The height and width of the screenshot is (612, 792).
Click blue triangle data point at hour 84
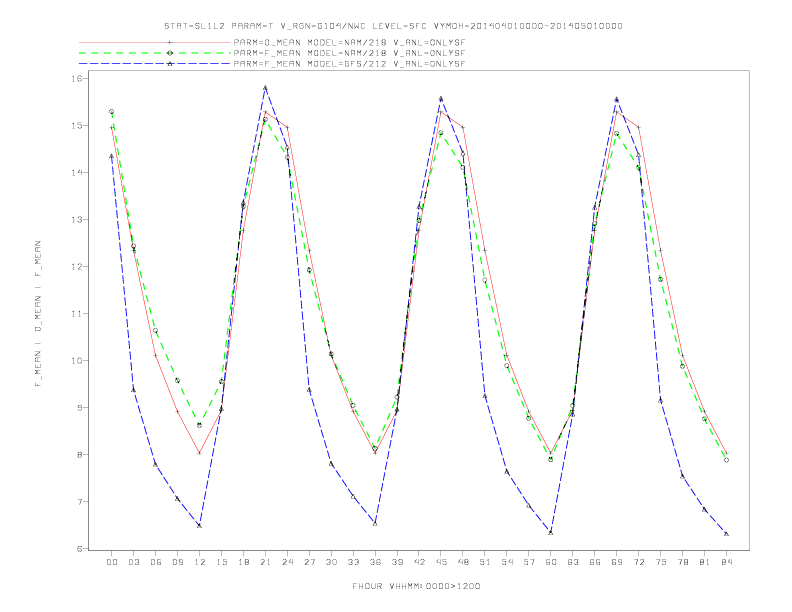point(726,534)
